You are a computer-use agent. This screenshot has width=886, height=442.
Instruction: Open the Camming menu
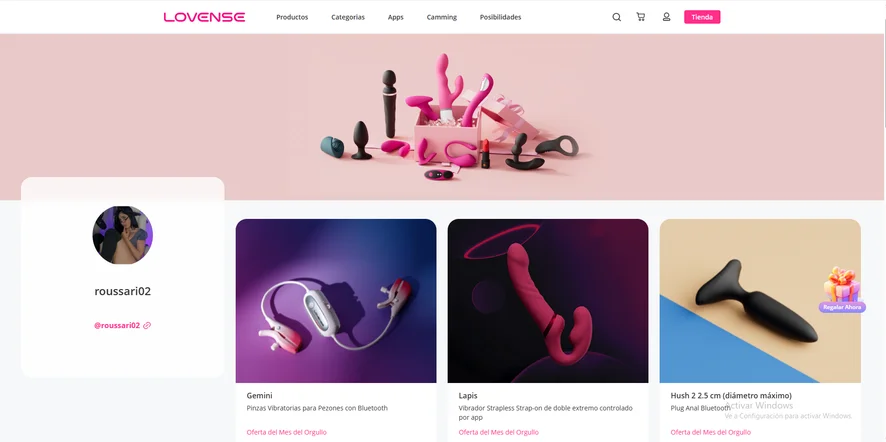coord(442,17)
